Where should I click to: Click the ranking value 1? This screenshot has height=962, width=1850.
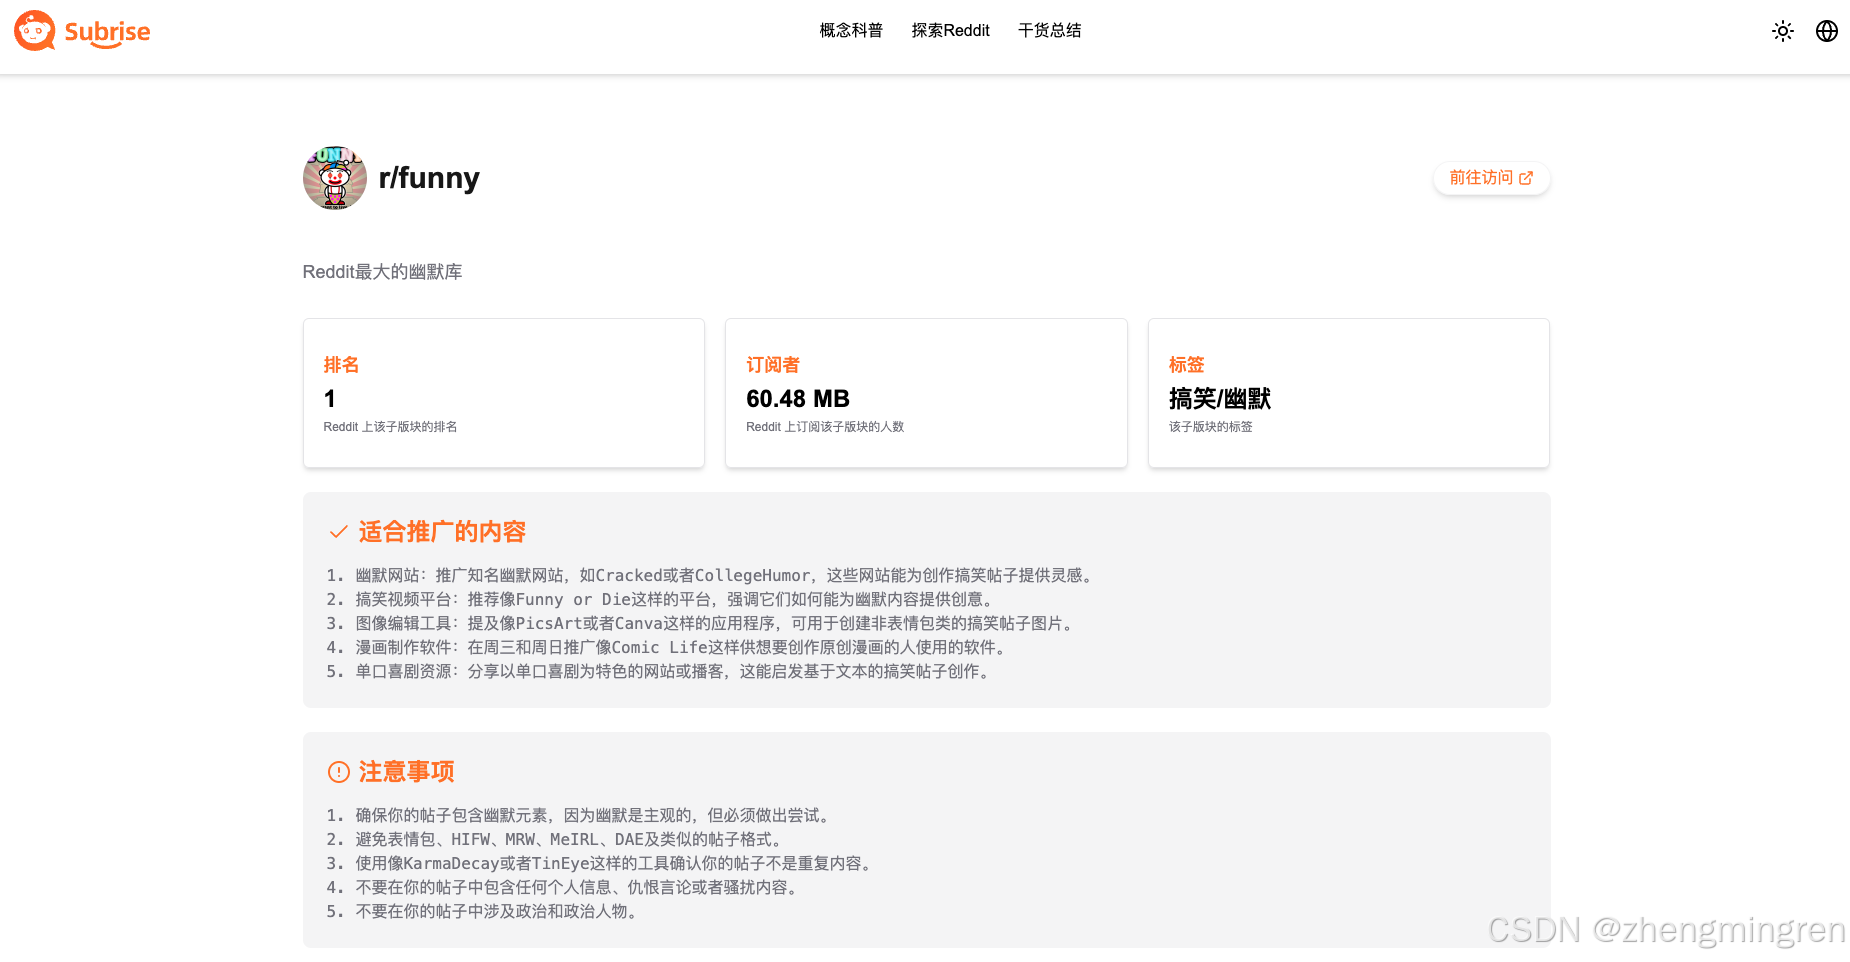pyautogui.click(x=330, y=399)
